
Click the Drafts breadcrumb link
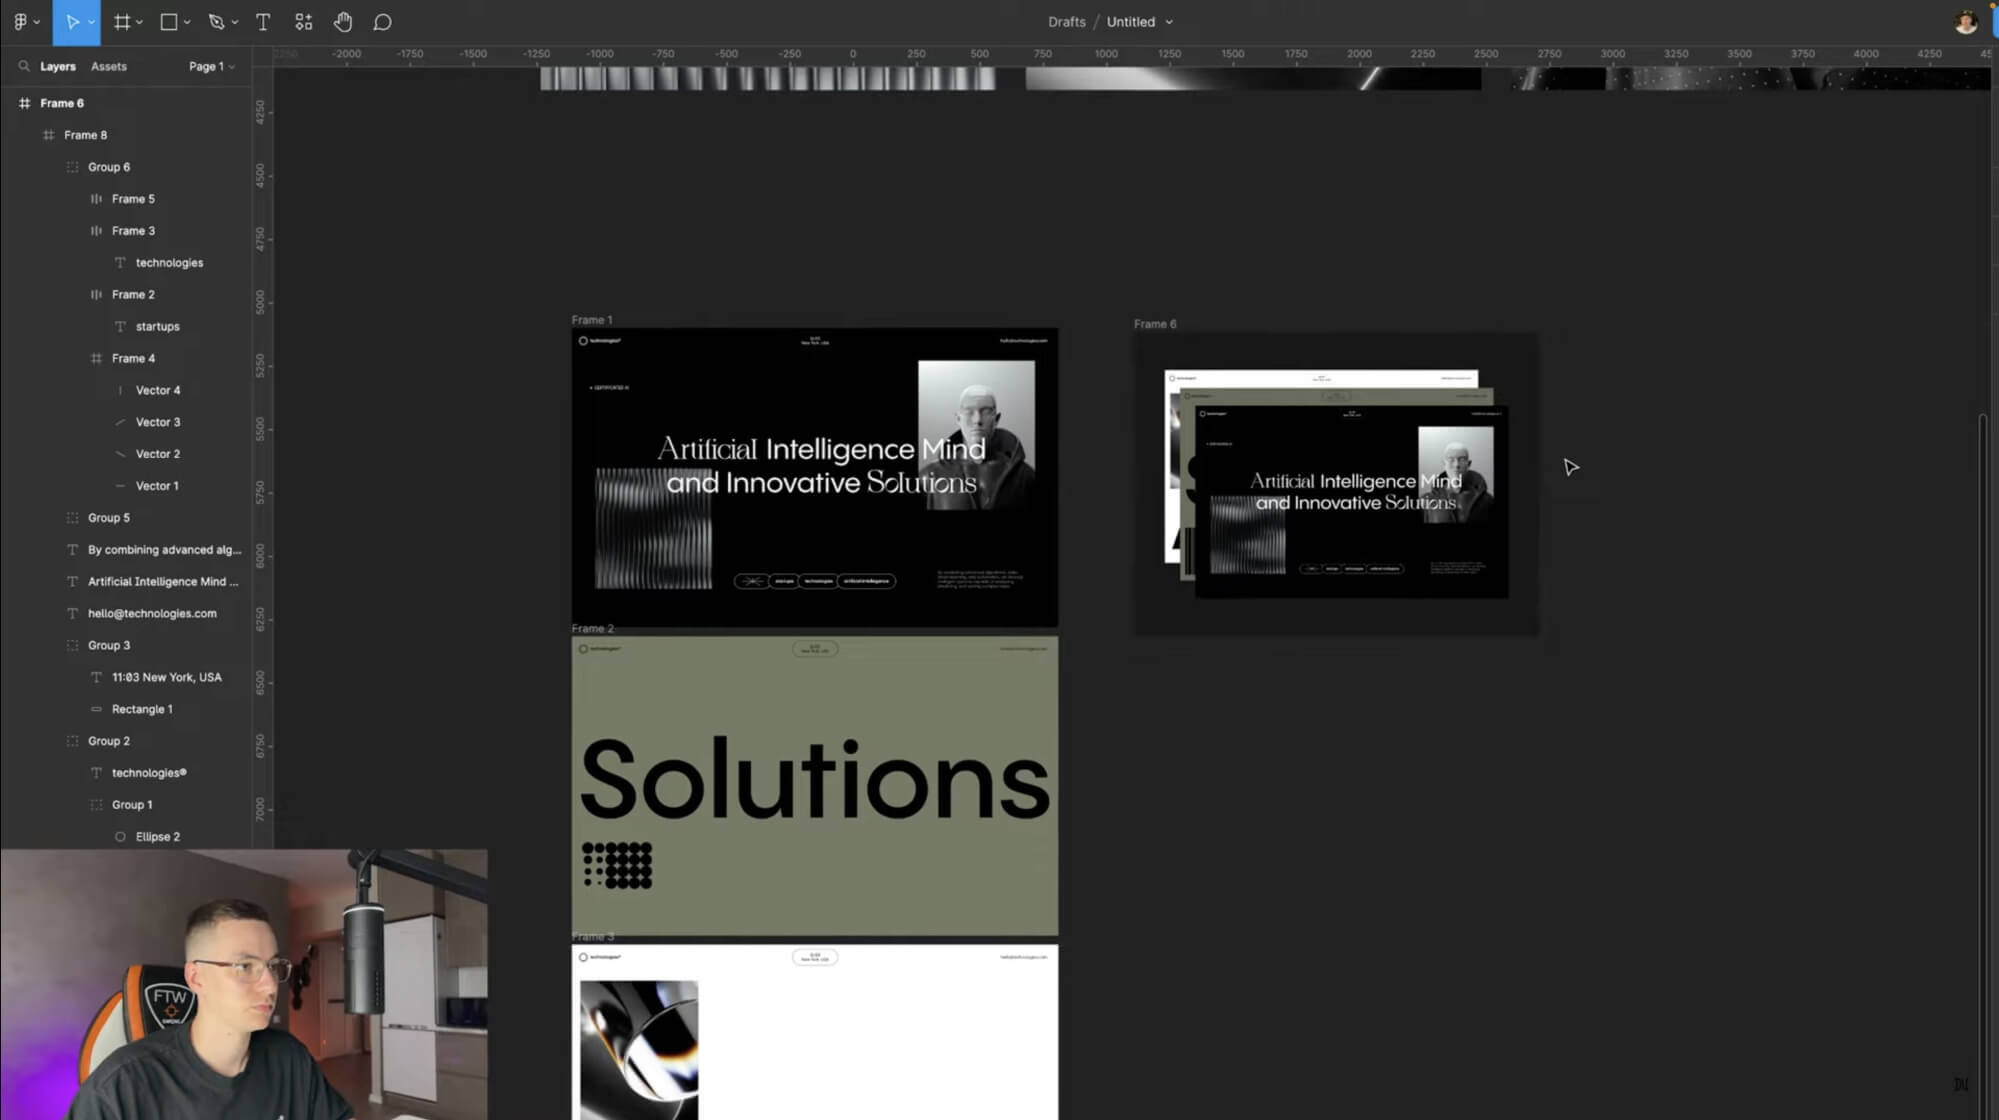(x=1066, y=22)
